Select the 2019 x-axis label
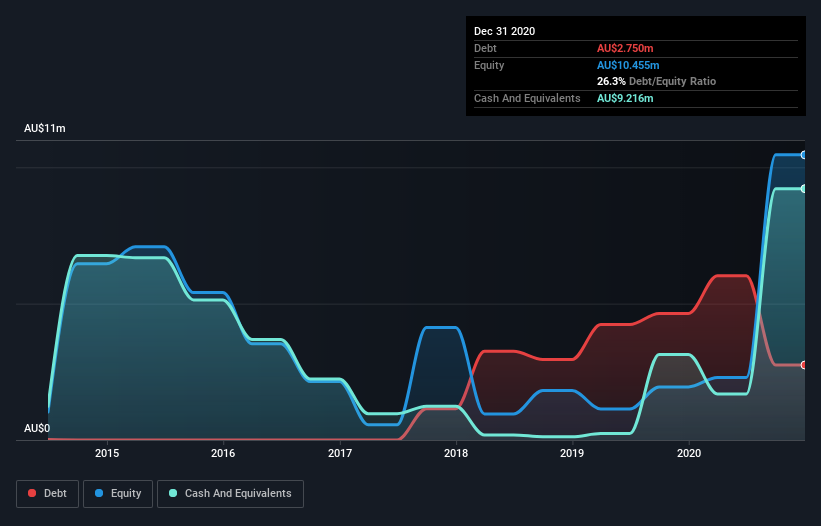821x526 pixels. (x=572, y=453)
